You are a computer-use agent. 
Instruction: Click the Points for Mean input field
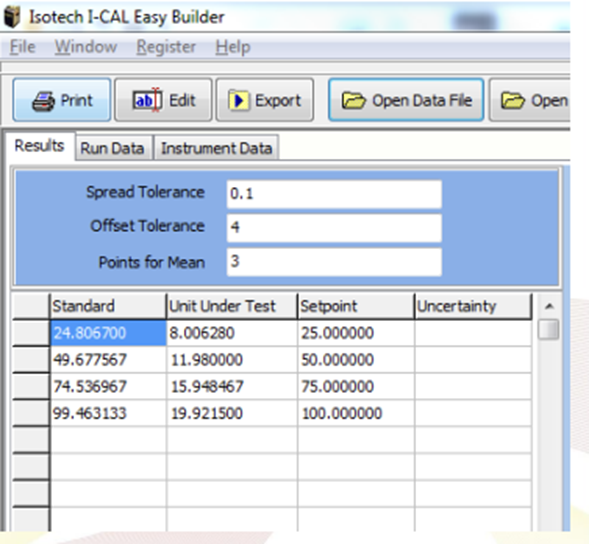coord(334,262)
